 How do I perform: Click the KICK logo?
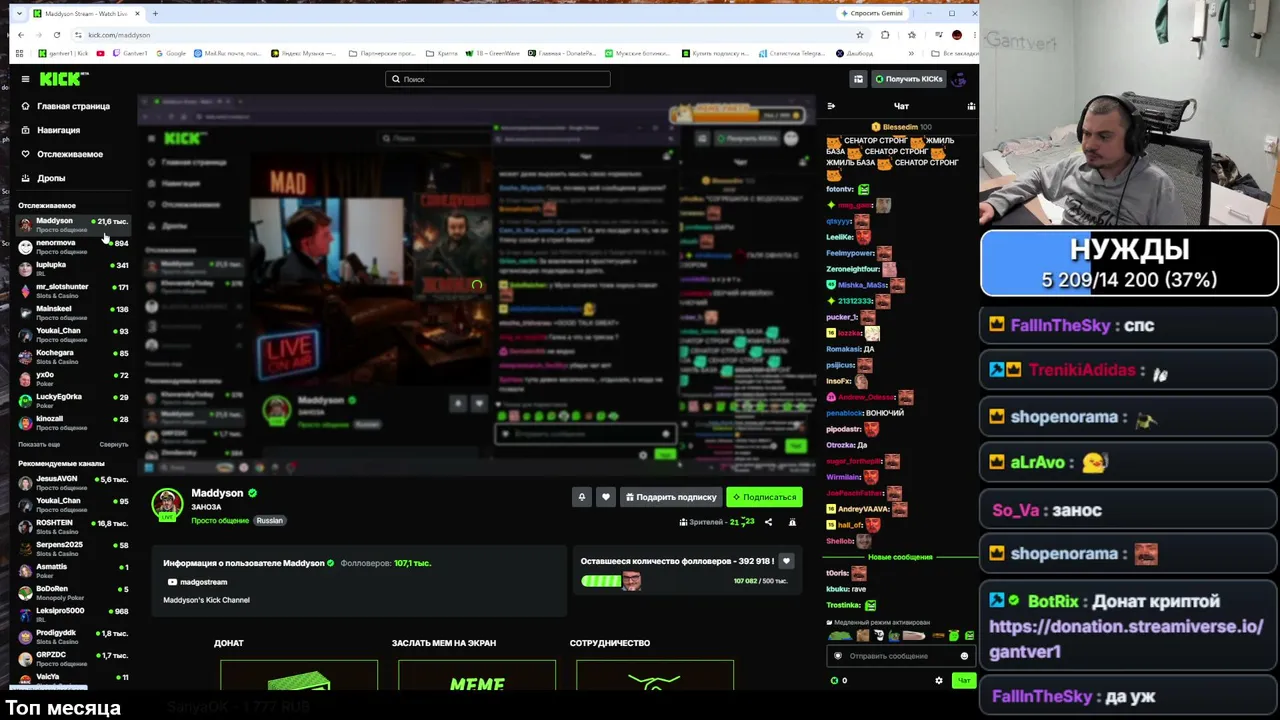tap(64, 79)
